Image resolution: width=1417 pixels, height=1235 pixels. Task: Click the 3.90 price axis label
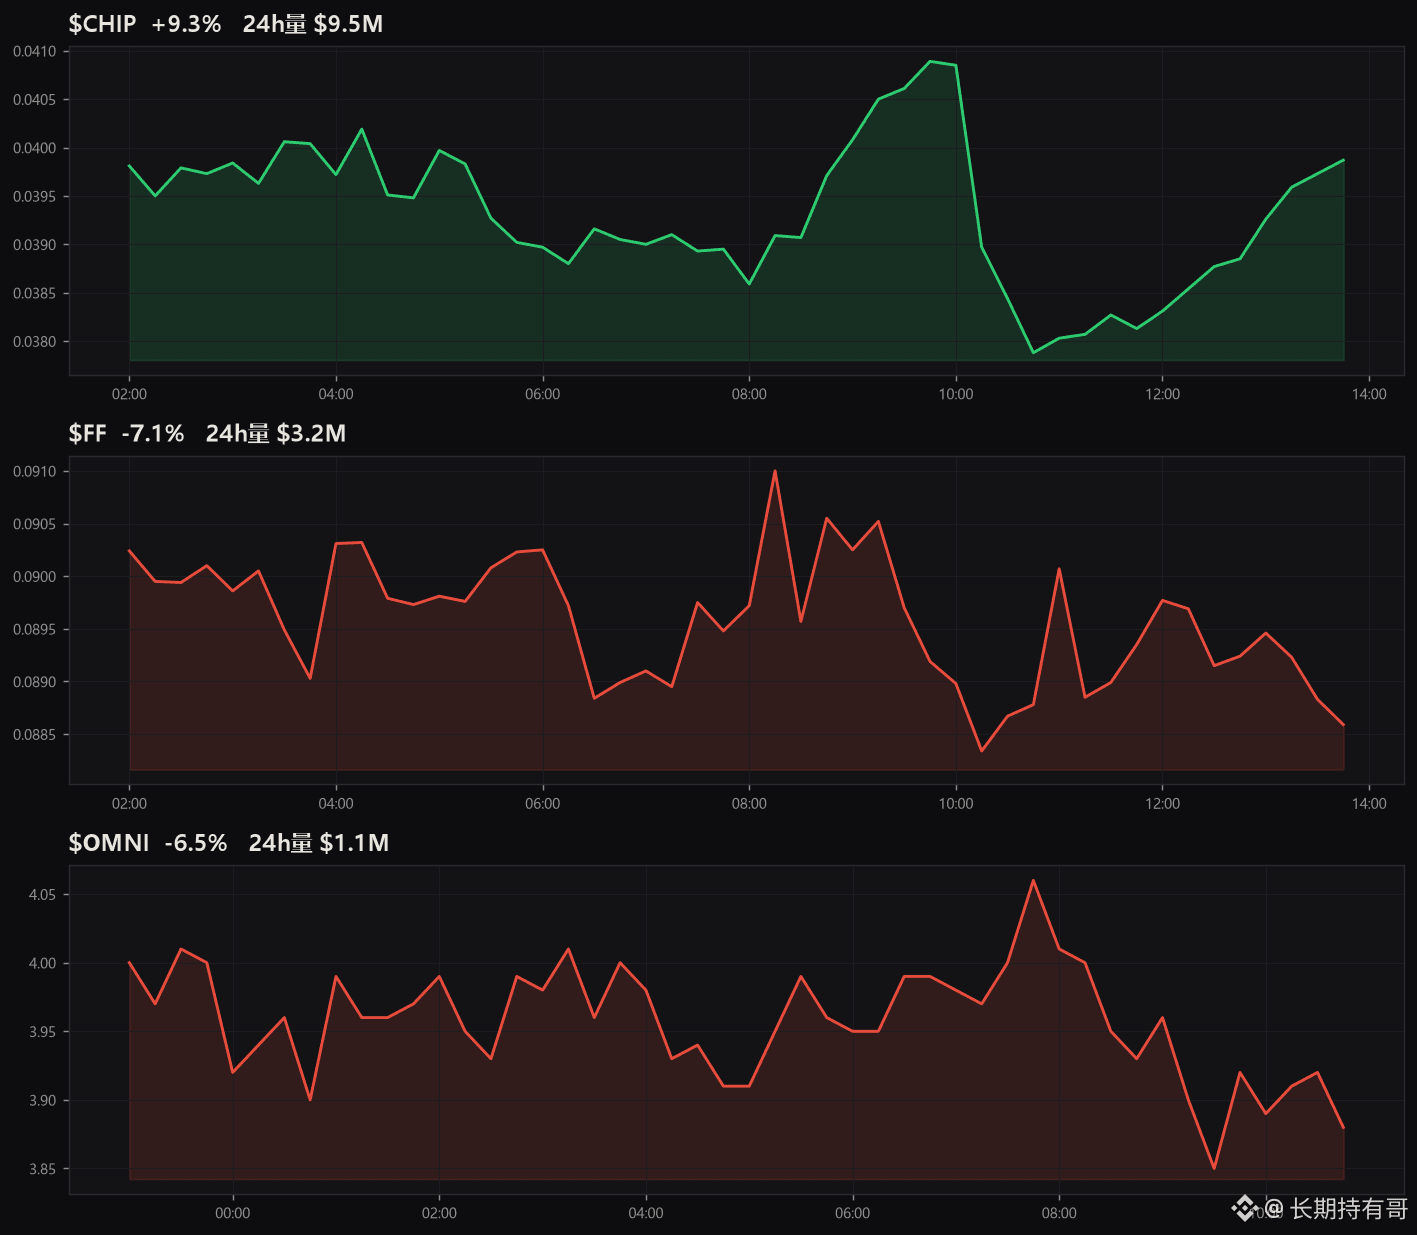42,1101
